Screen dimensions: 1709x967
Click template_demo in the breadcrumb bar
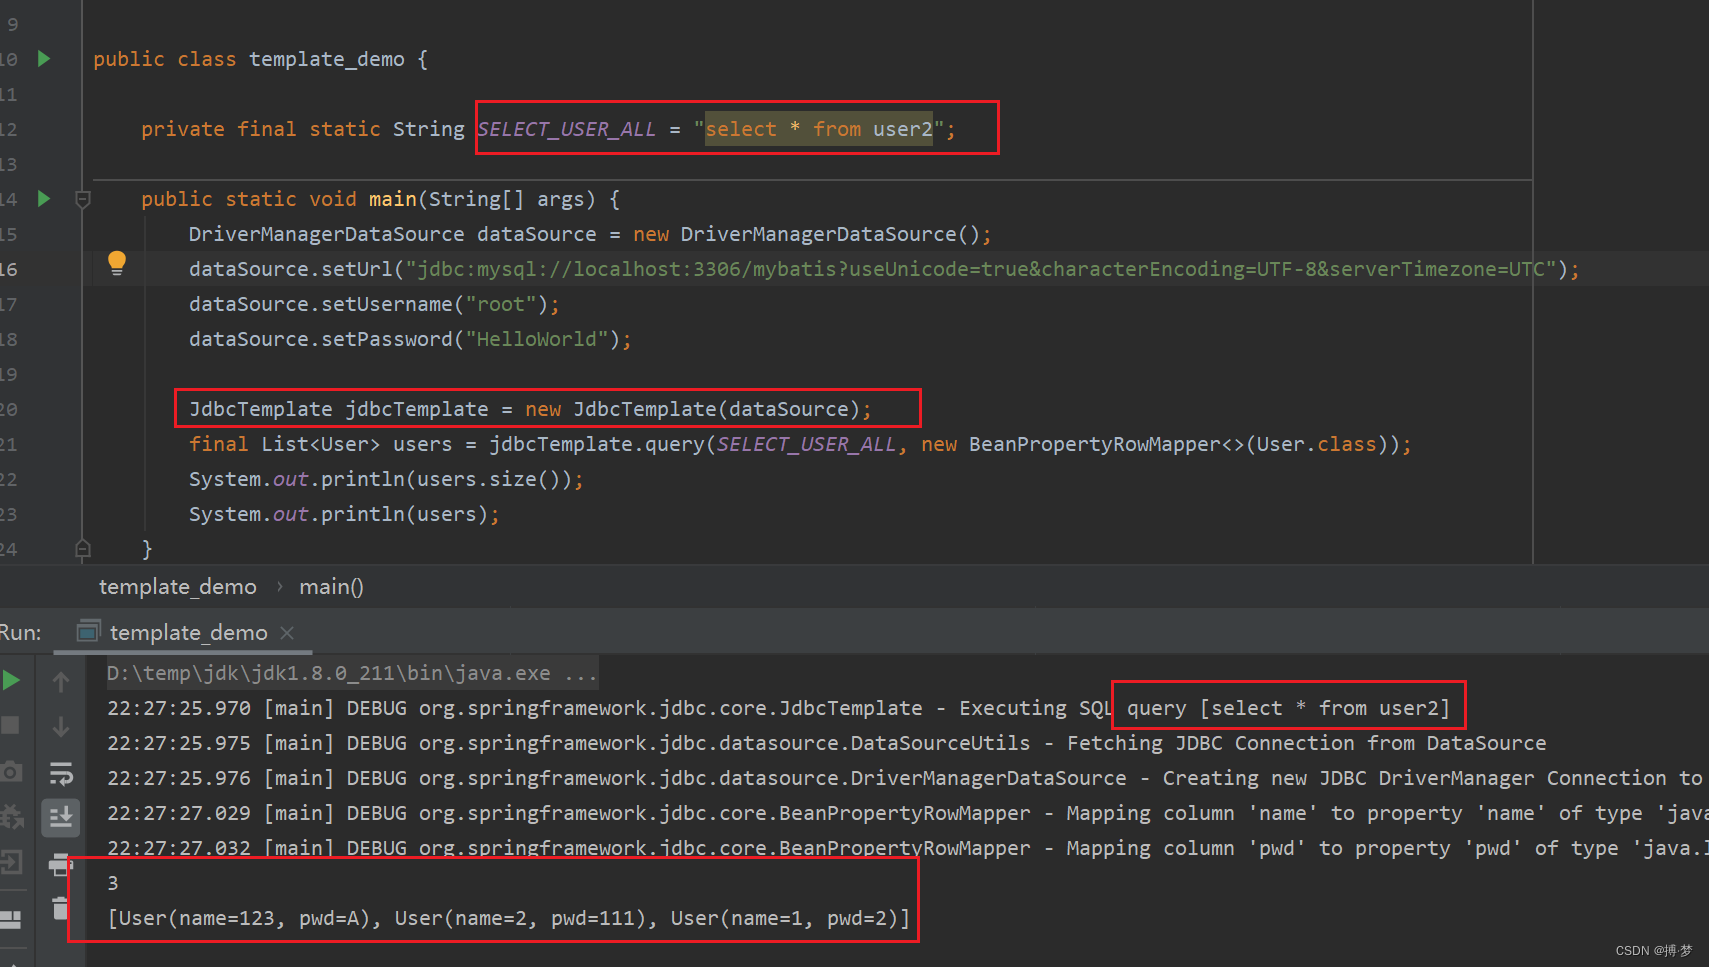pyautogui.click(x=178, y=587)
